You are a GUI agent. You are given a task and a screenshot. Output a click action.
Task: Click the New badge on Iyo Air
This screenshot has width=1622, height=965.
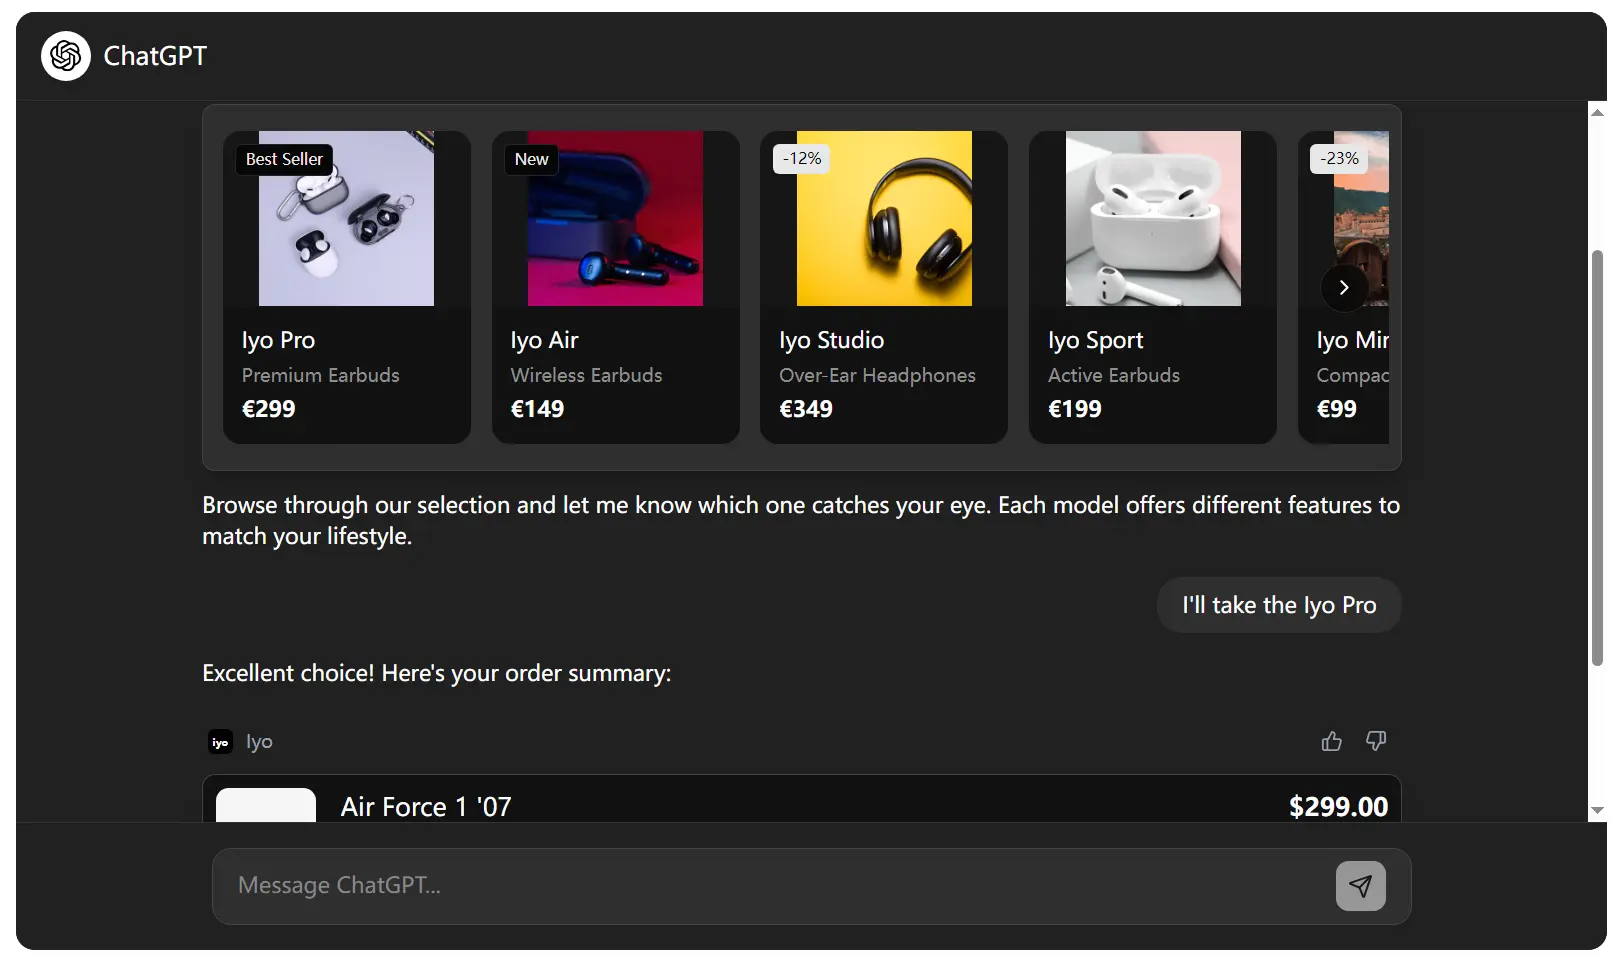pyautogui.click(x=531, y=159)
